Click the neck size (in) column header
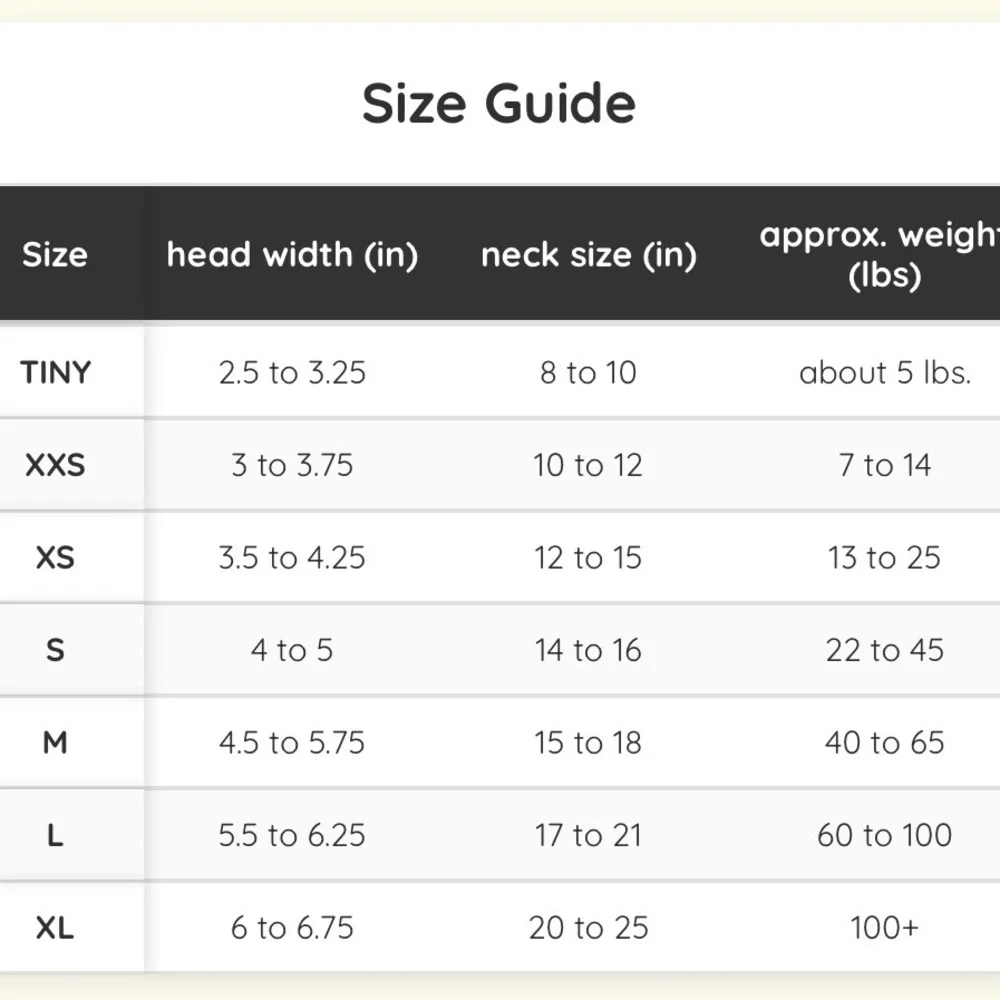 (x=589, y=254)
